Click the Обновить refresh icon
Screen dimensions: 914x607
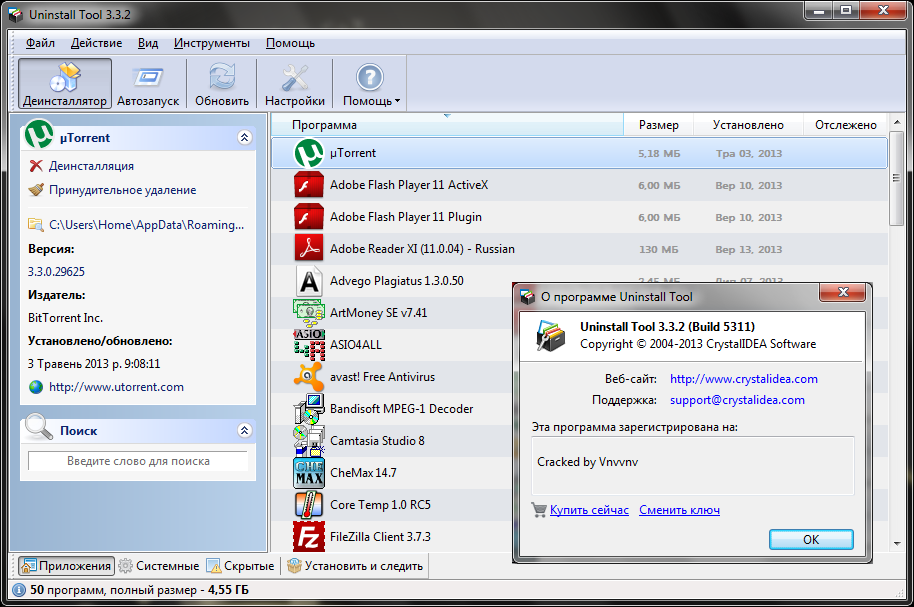coord(222,83)
